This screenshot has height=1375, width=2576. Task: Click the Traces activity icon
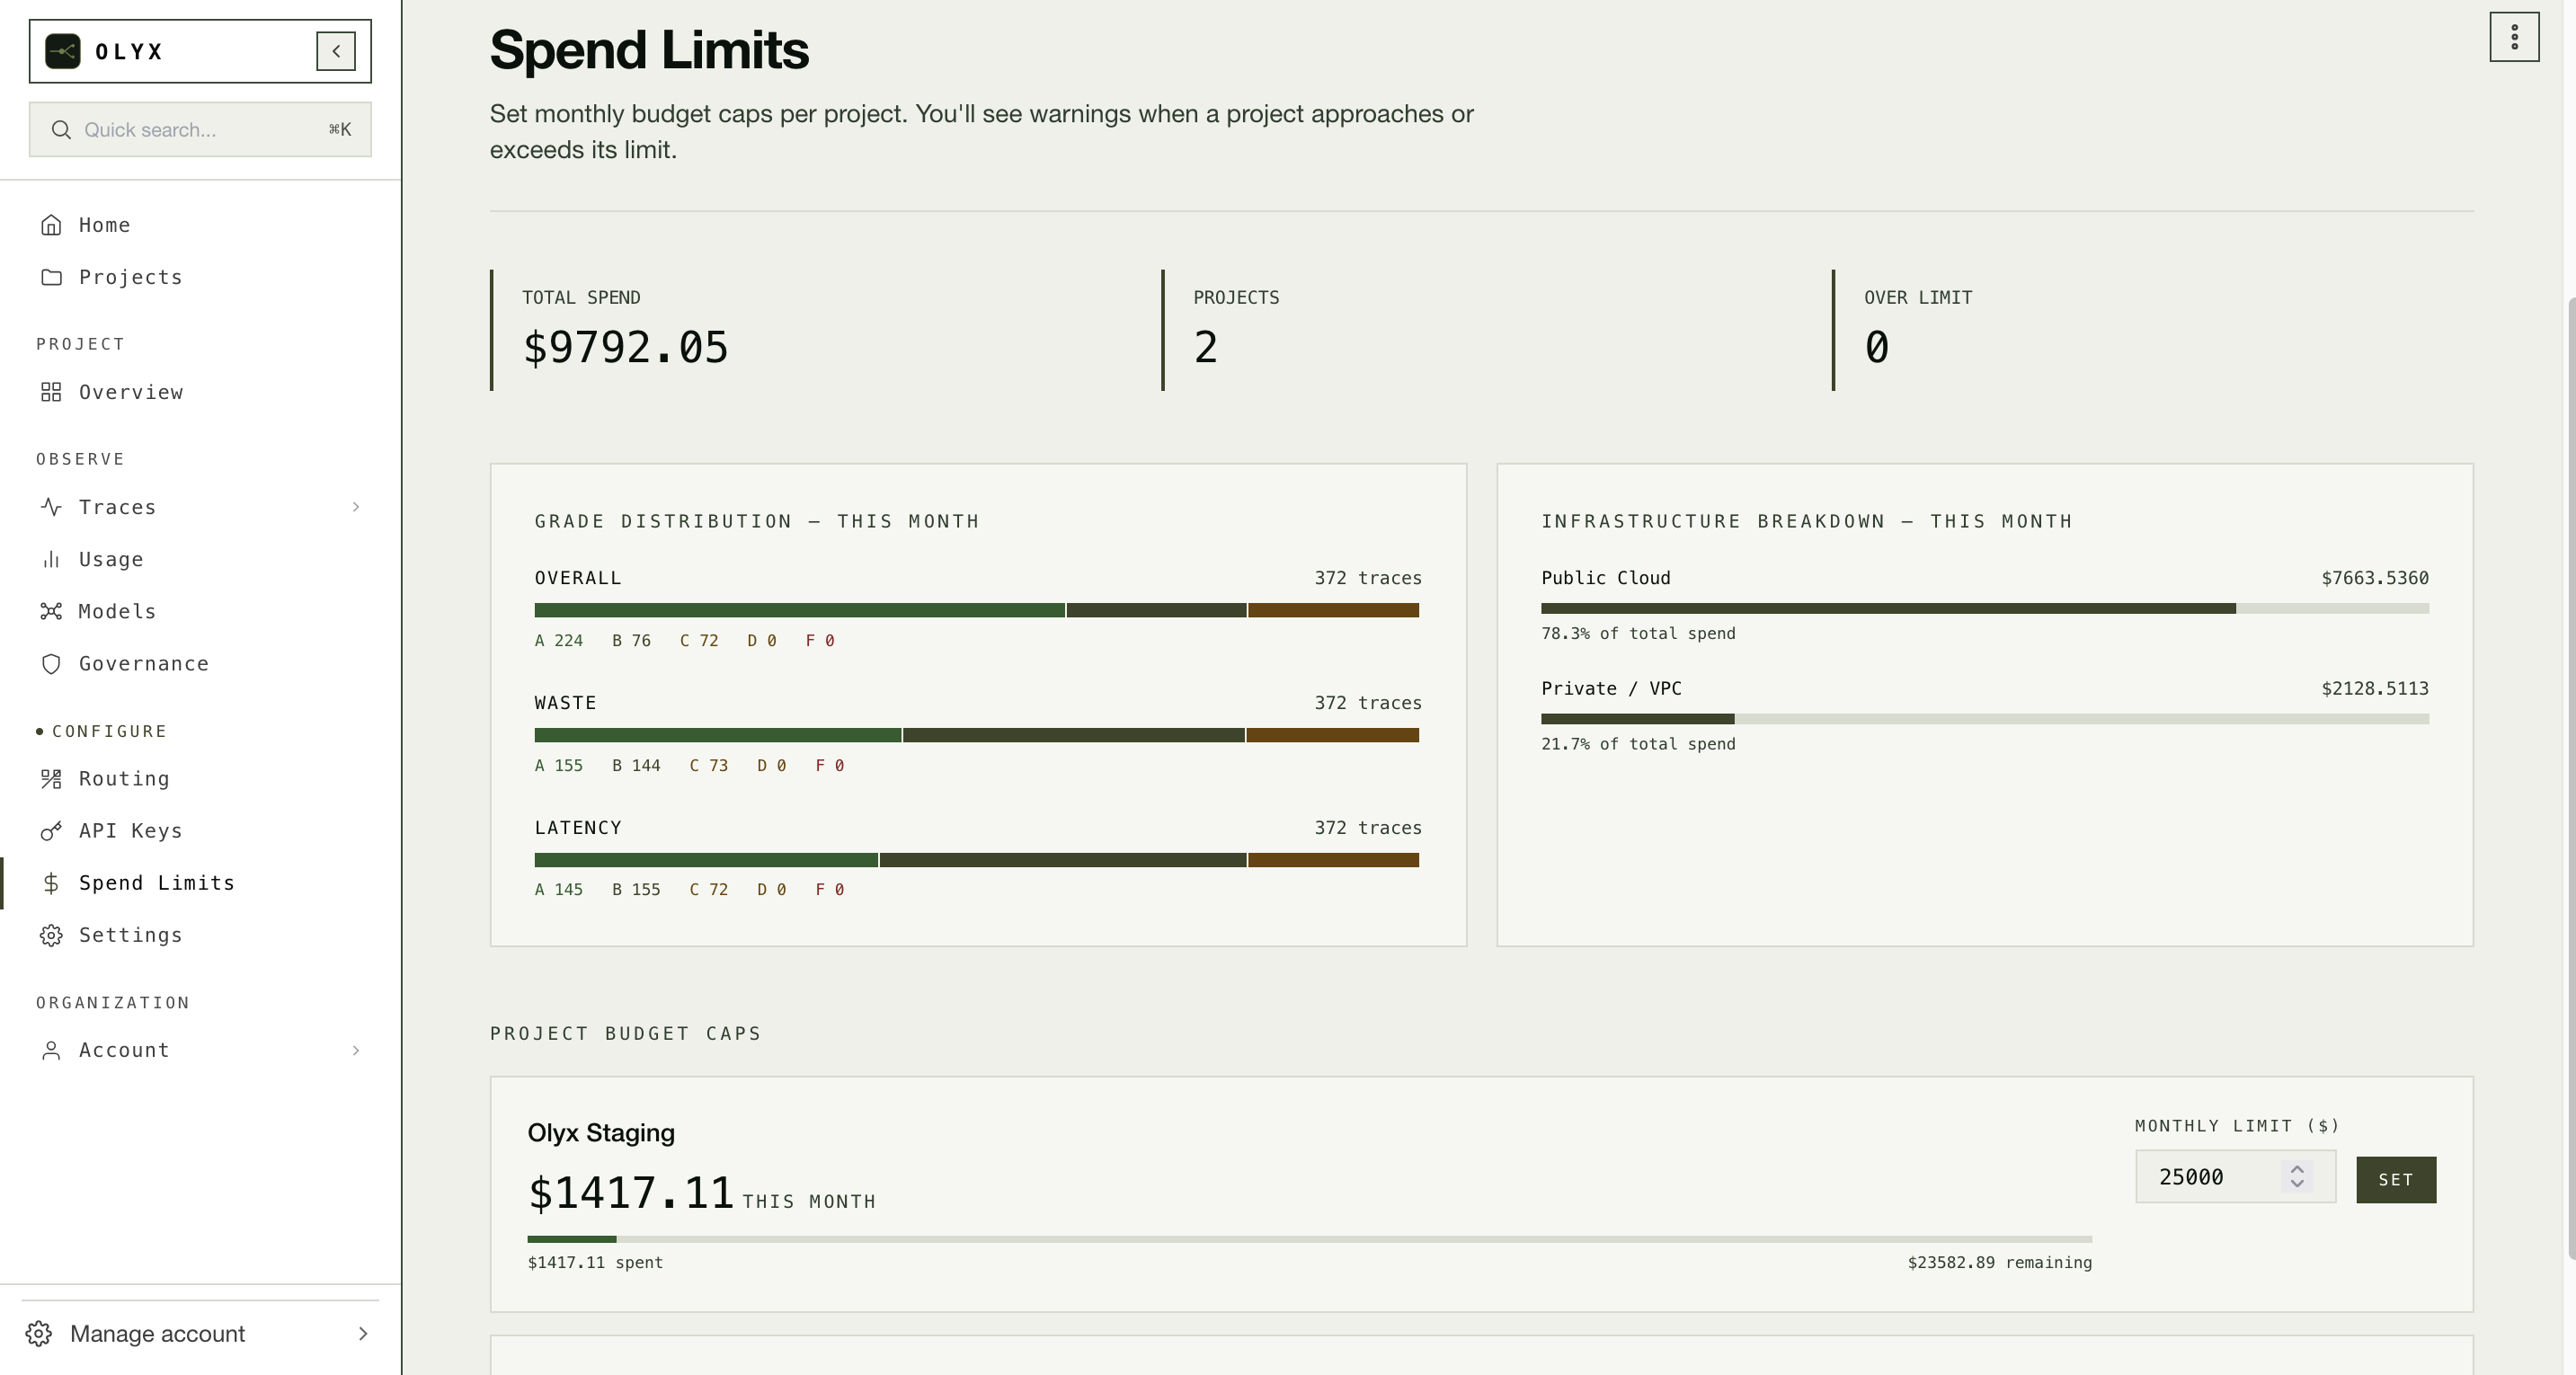[51, 507]
